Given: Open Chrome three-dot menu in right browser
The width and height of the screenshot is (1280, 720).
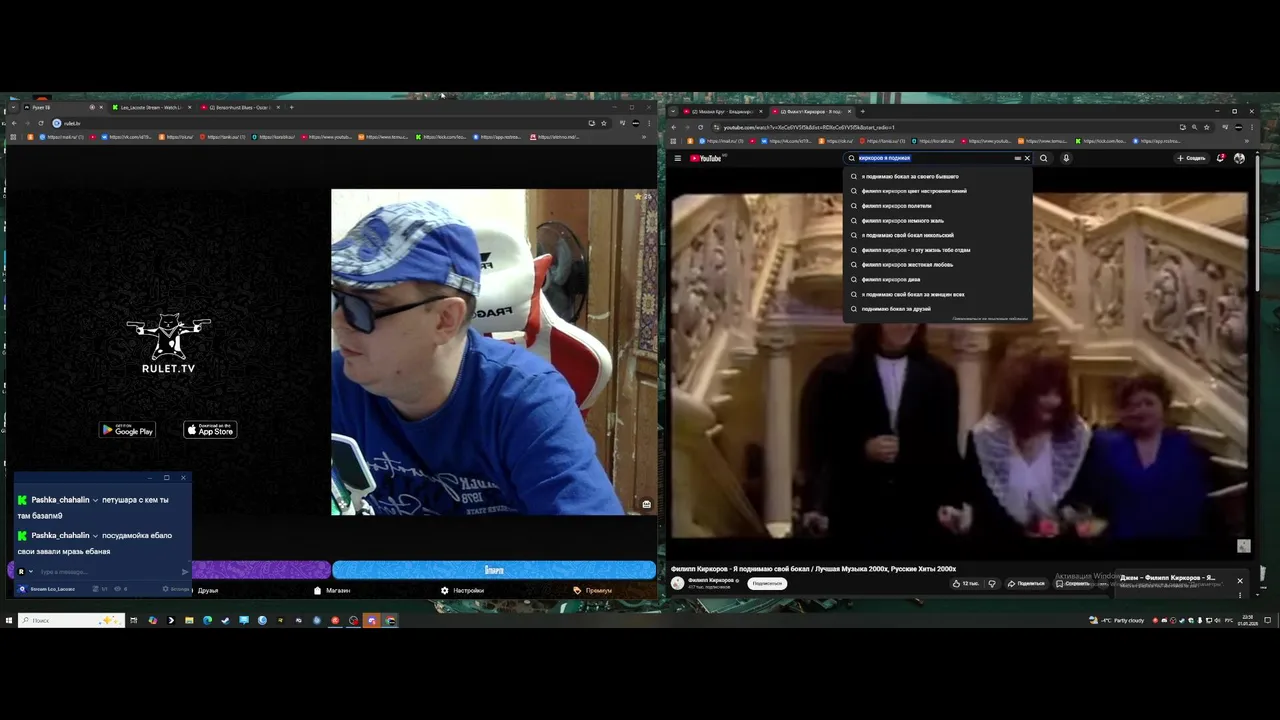Looking at the screenshot, I should coord(1252,127).
